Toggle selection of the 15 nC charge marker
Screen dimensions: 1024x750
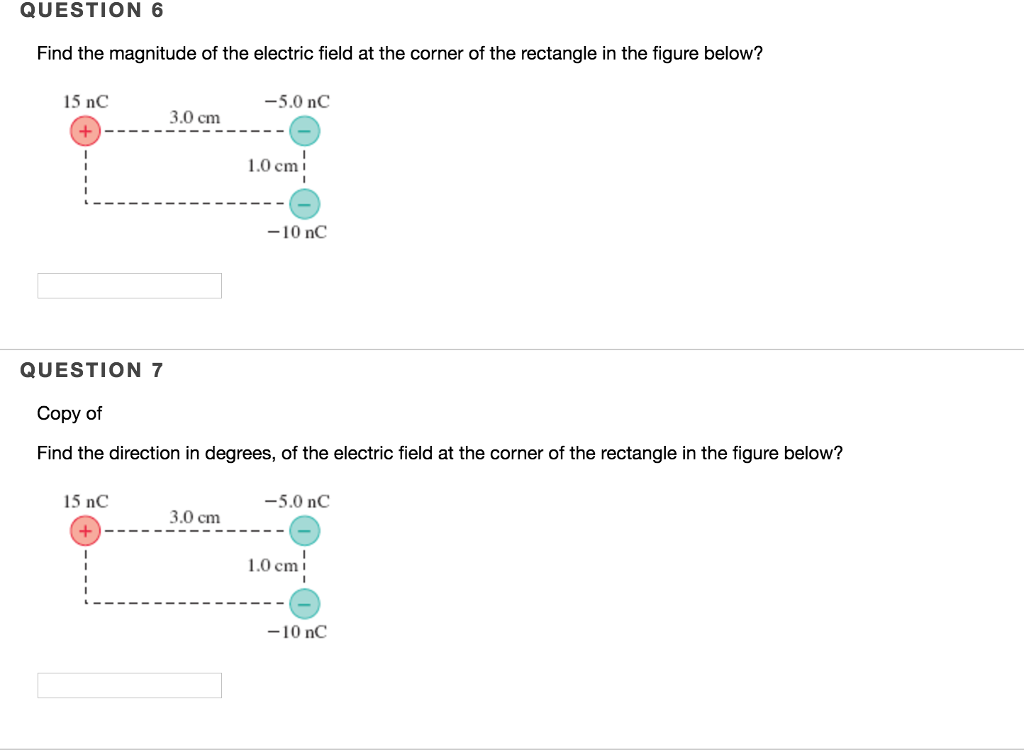[x=85, y=130]
